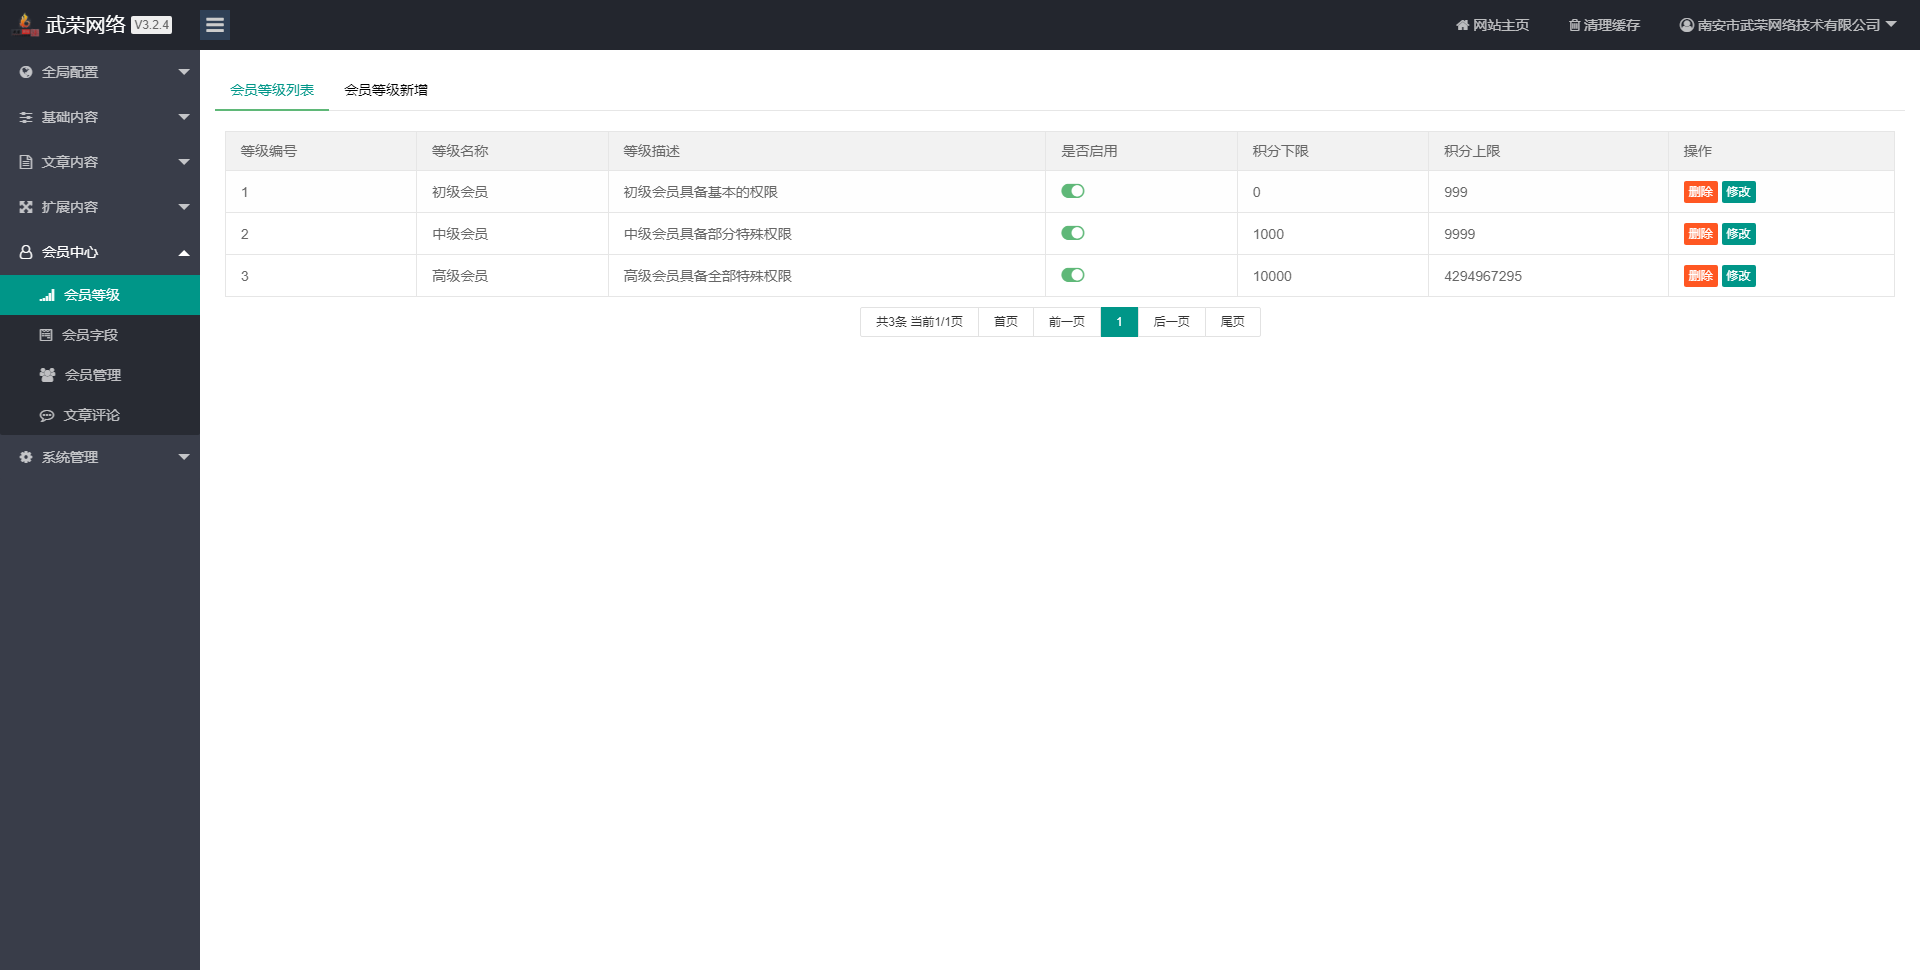Click the hamburger menu toggle icon

[x=215, y=25]
